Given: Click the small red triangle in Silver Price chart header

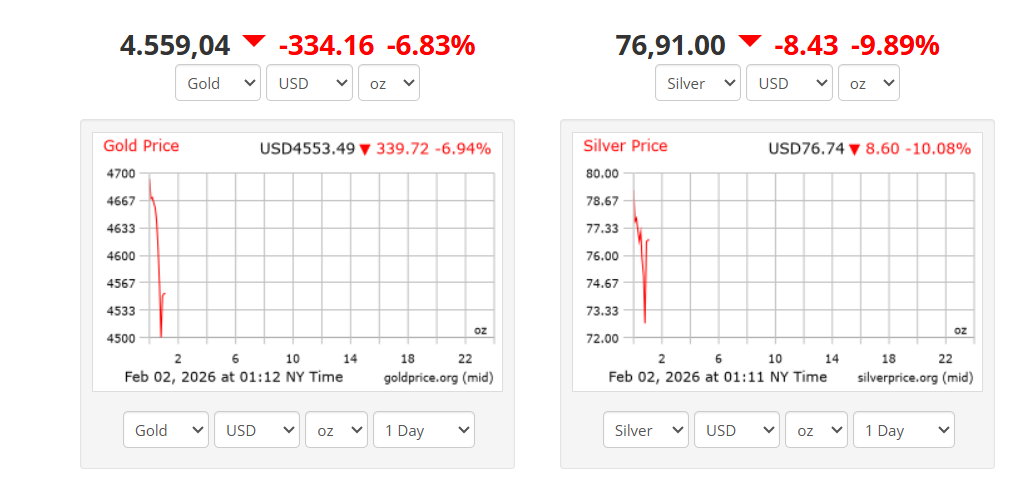Looking at the screenshot, I should click(854, 150).
